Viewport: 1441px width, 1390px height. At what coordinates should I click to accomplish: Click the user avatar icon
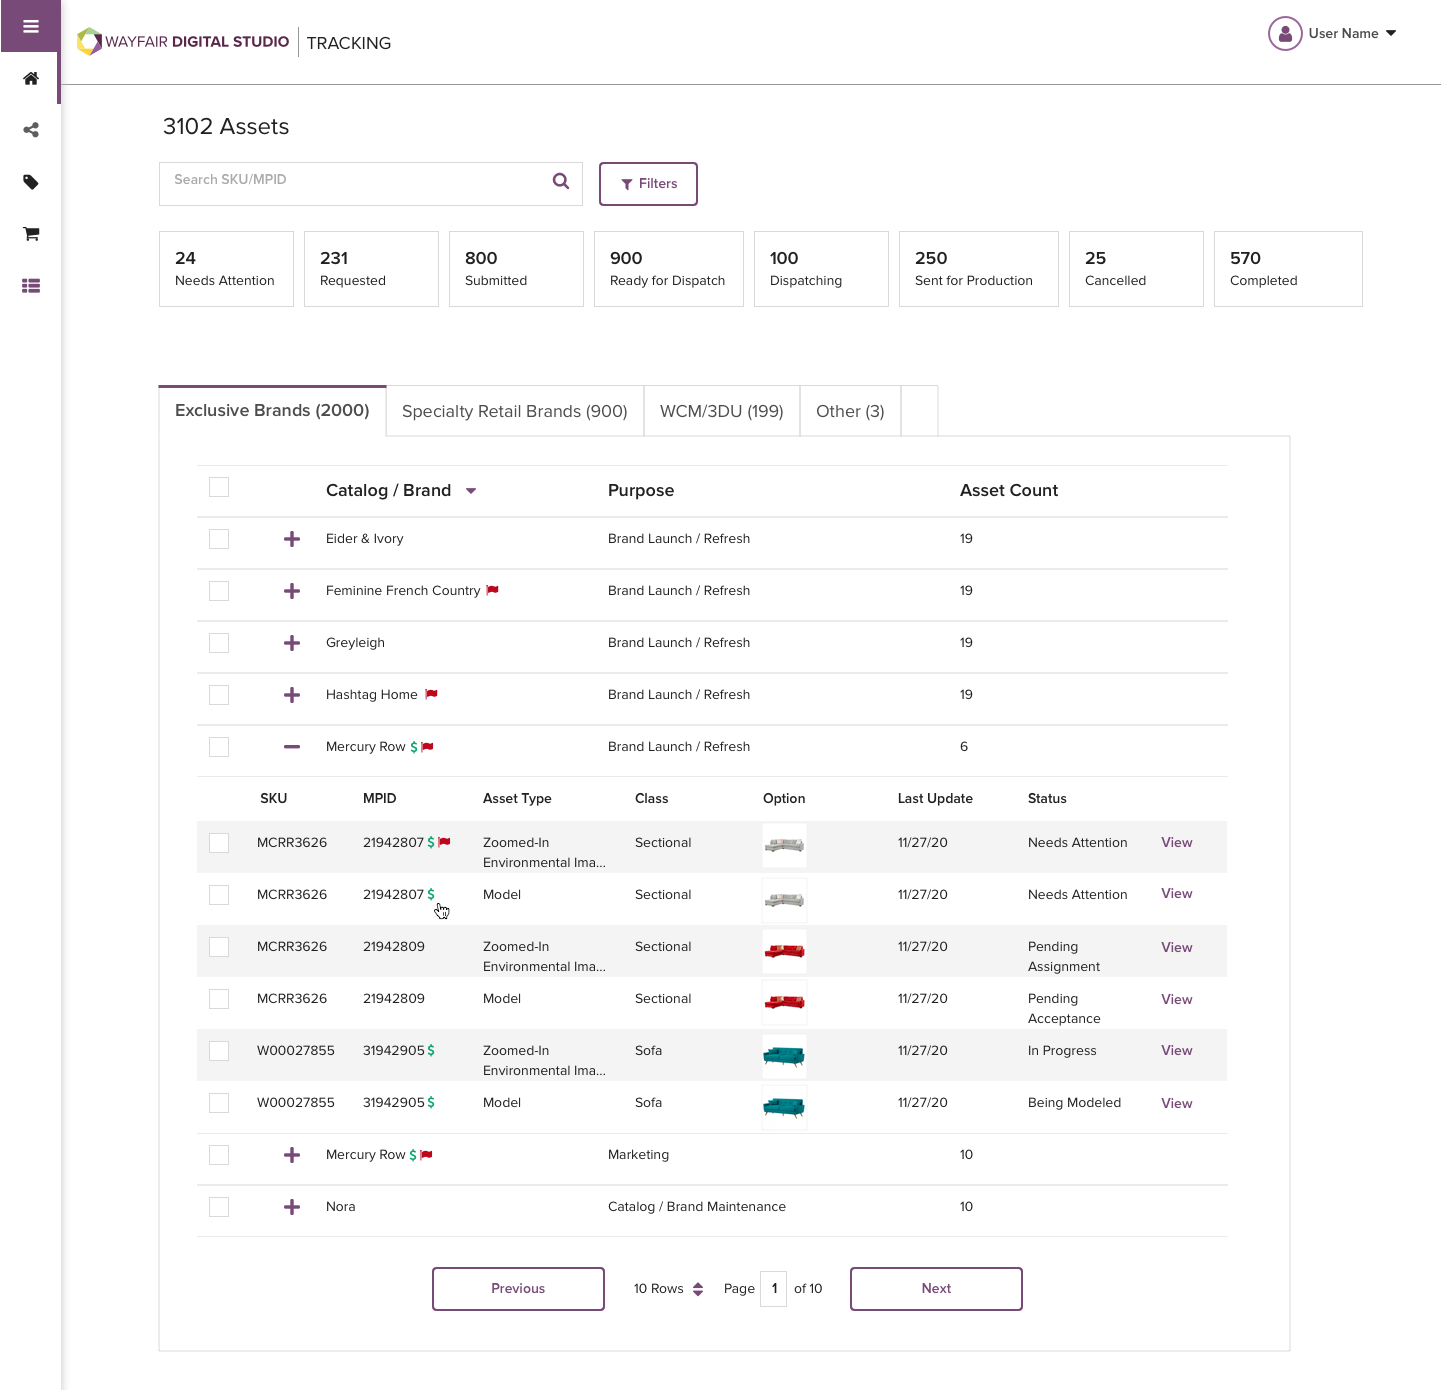coord(1285,34)
